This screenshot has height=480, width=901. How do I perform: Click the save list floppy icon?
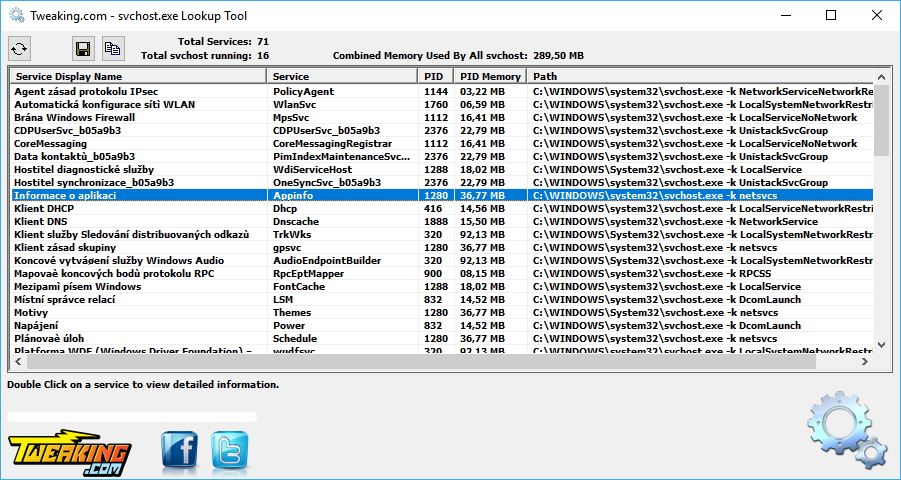(x=83, y=49)
